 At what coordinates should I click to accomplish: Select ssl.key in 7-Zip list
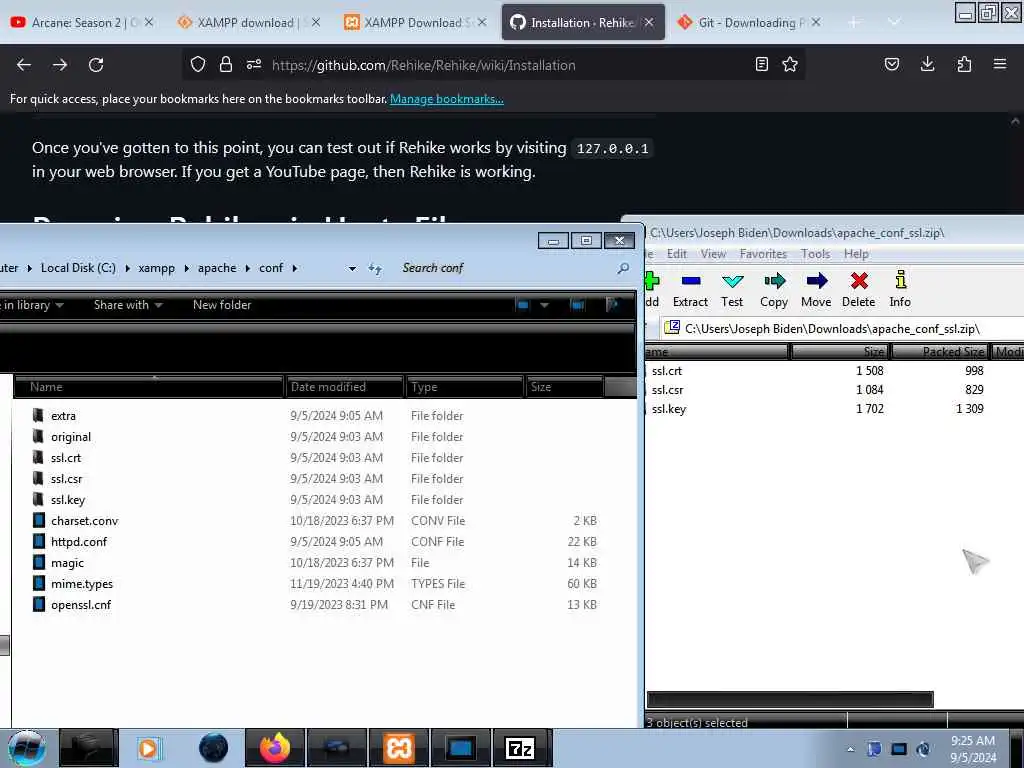click(669, 409)
